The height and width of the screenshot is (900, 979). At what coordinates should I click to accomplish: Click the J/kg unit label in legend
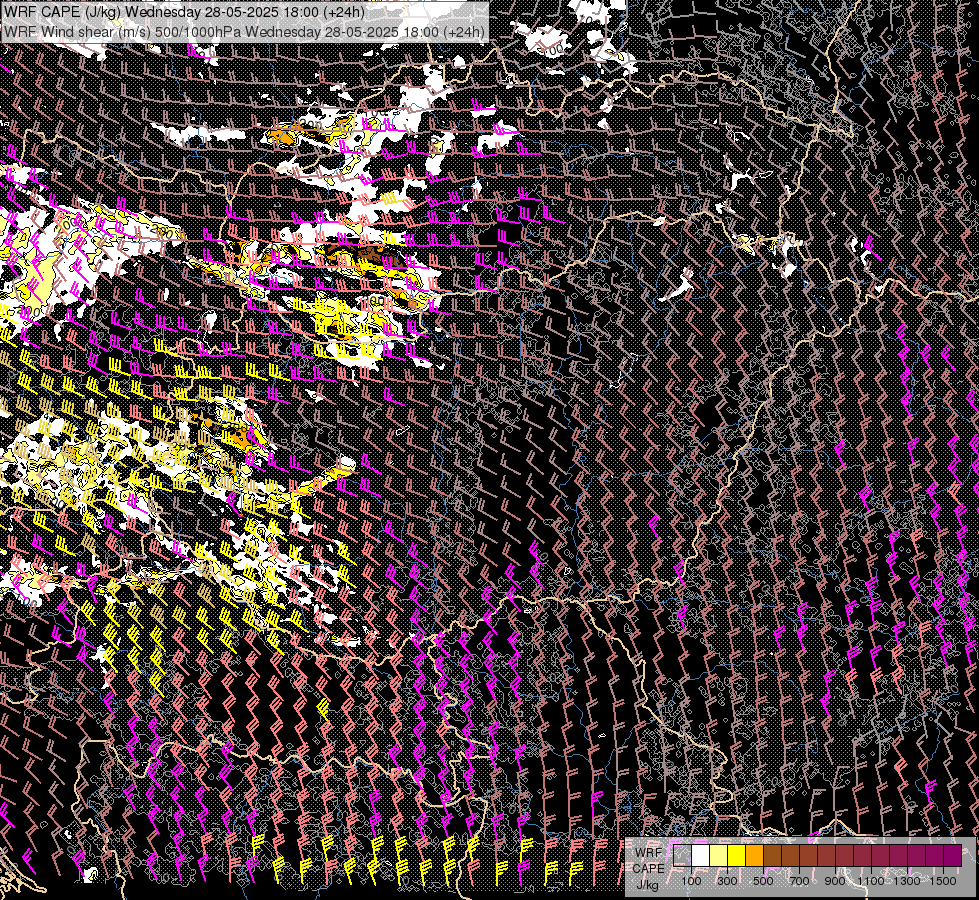(x=647, y=884)
